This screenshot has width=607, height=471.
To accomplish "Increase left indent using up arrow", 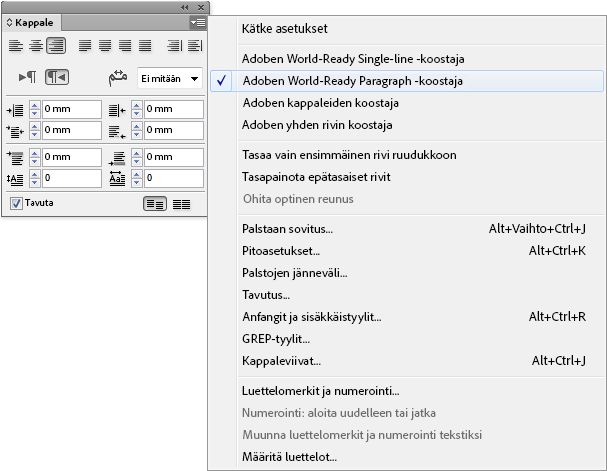I will pyautogui.click(x=35, y=105).
